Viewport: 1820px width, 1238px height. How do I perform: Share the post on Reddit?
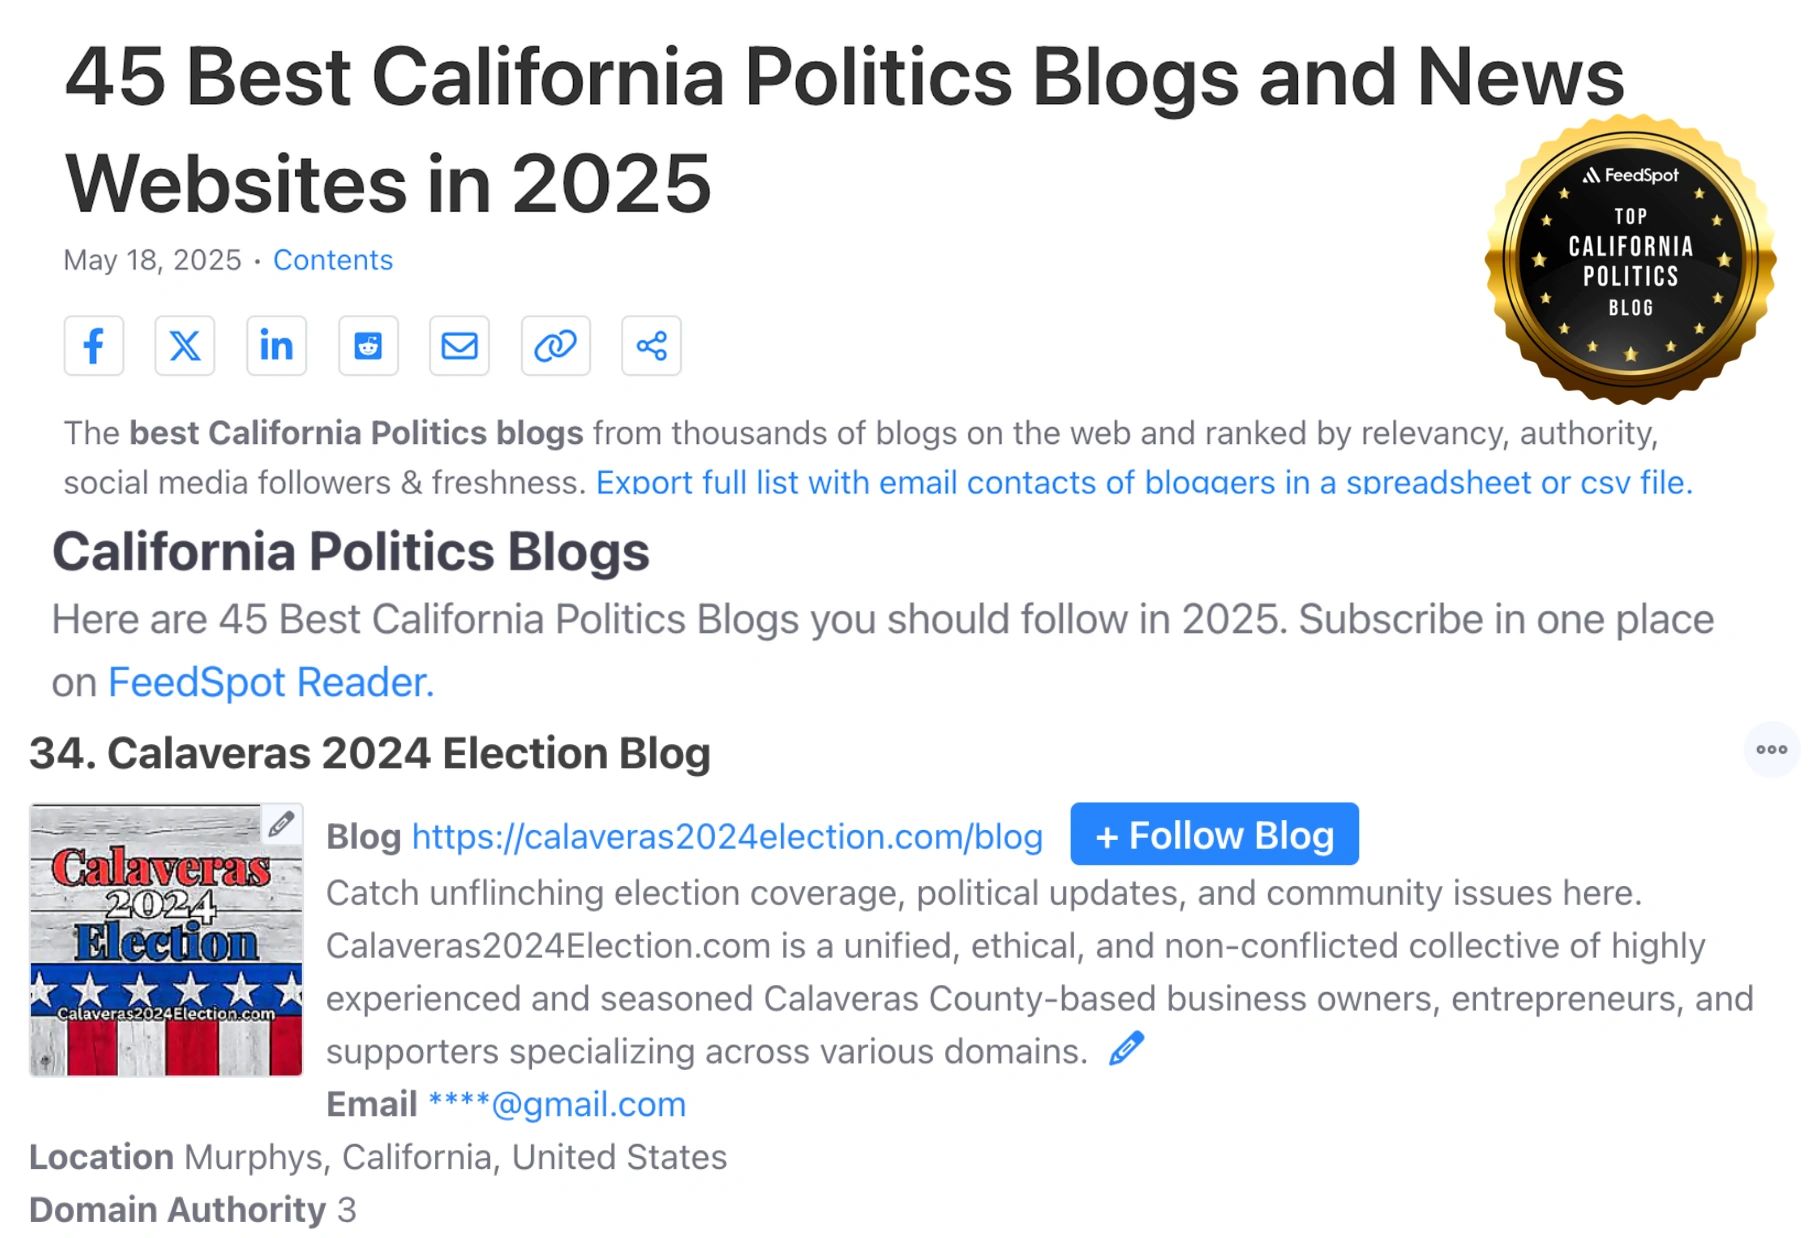tap(368, 346)
